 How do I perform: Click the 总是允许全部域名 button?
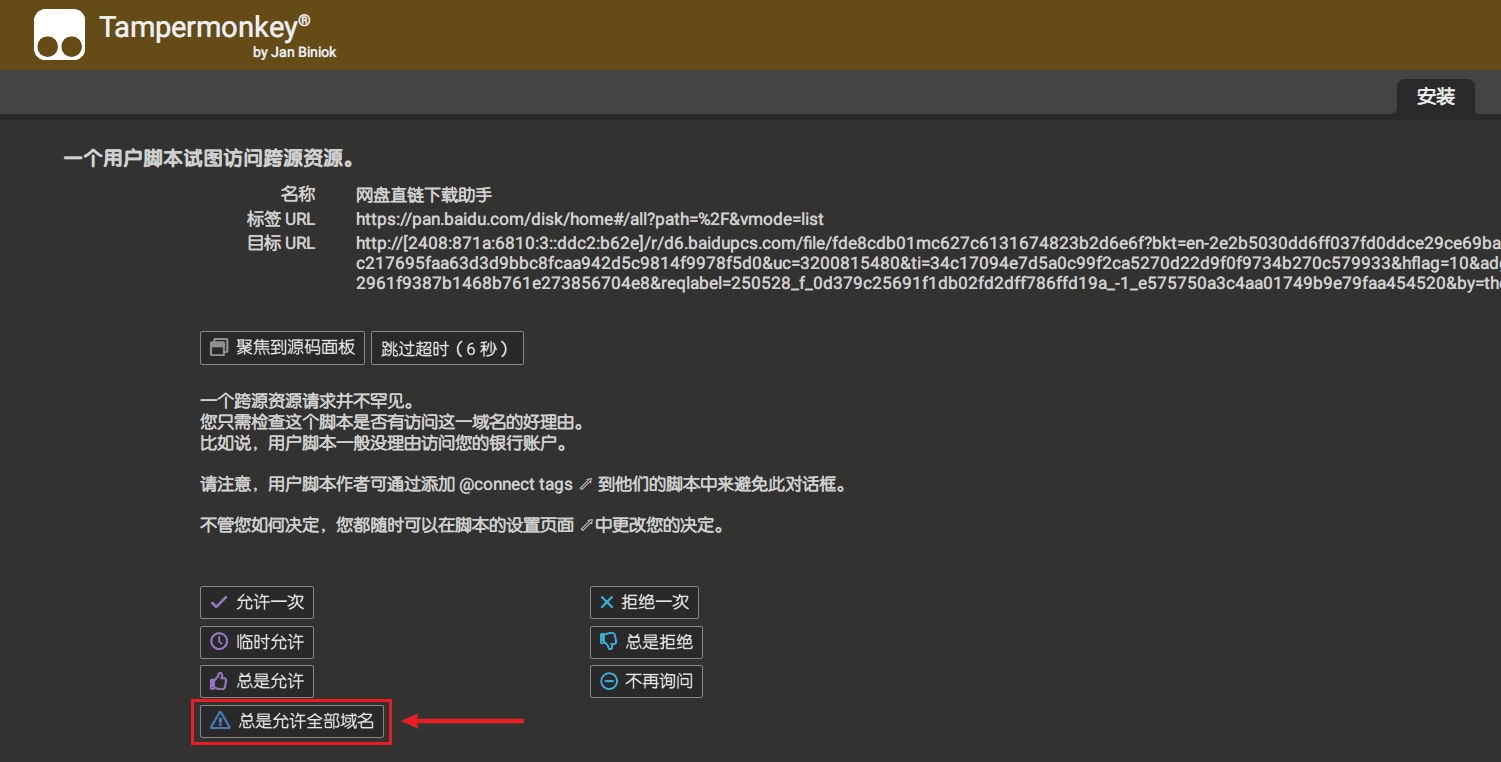(x=292, y=721)
